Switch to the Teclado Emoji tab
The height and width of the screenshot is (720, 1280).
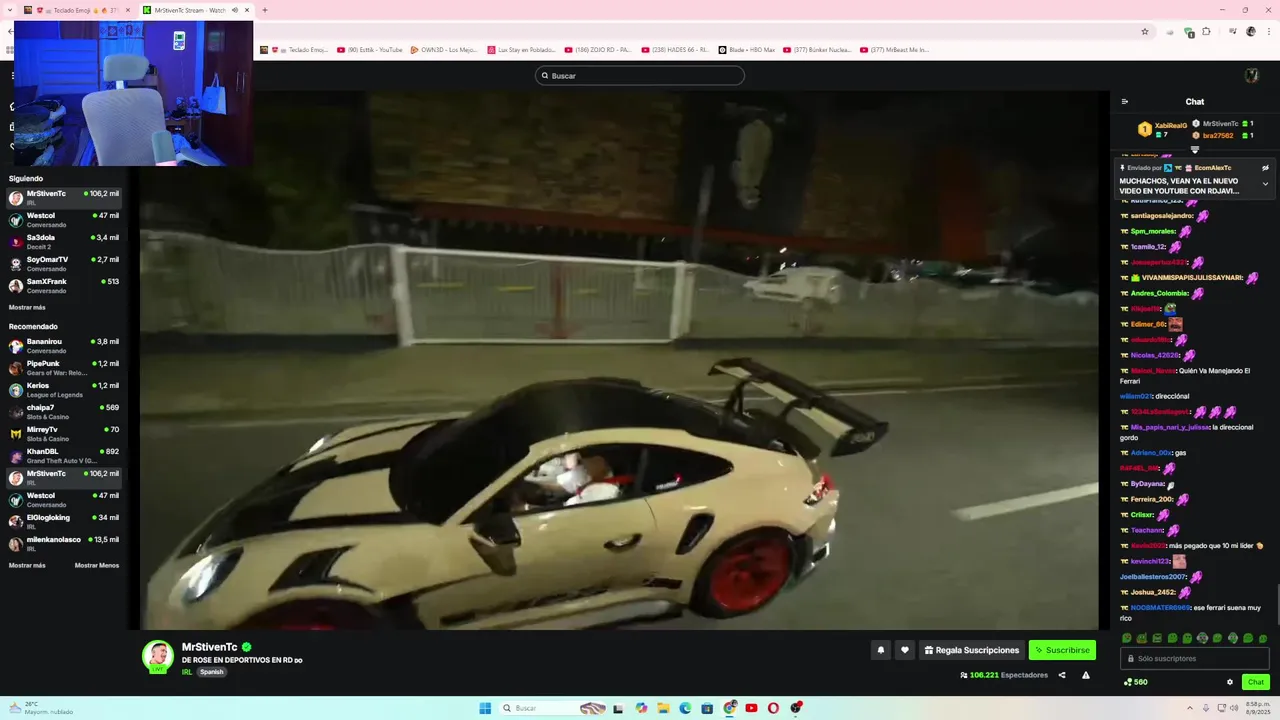point(77,10)
